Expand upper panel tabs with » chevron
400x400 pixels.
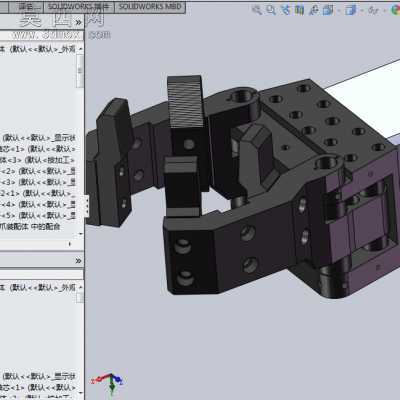[x=78, y=22]
